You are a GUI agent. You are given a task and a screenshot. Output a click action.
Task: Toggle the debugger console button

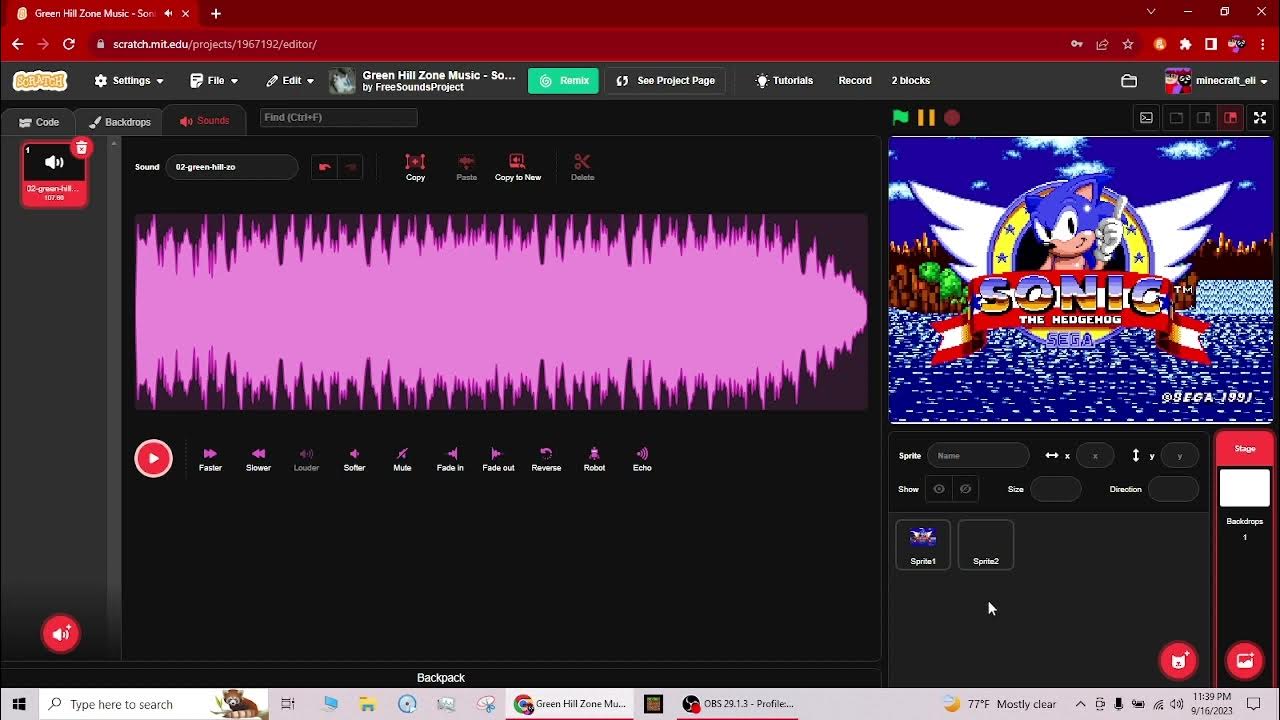[1146, 117]
